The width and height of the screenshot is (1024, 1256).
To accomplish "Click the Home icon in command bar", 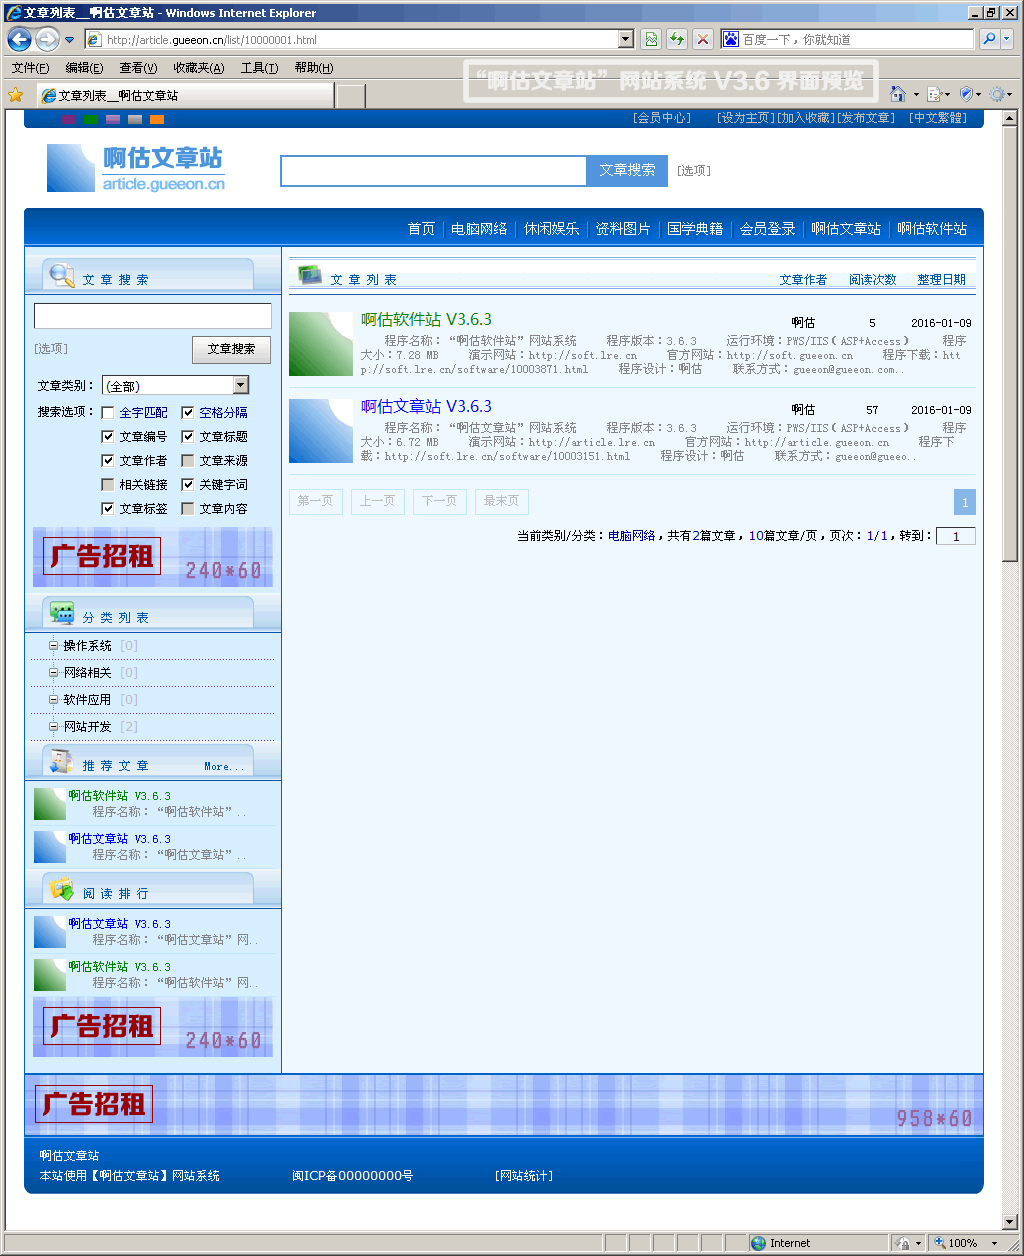I will [898, 94].
